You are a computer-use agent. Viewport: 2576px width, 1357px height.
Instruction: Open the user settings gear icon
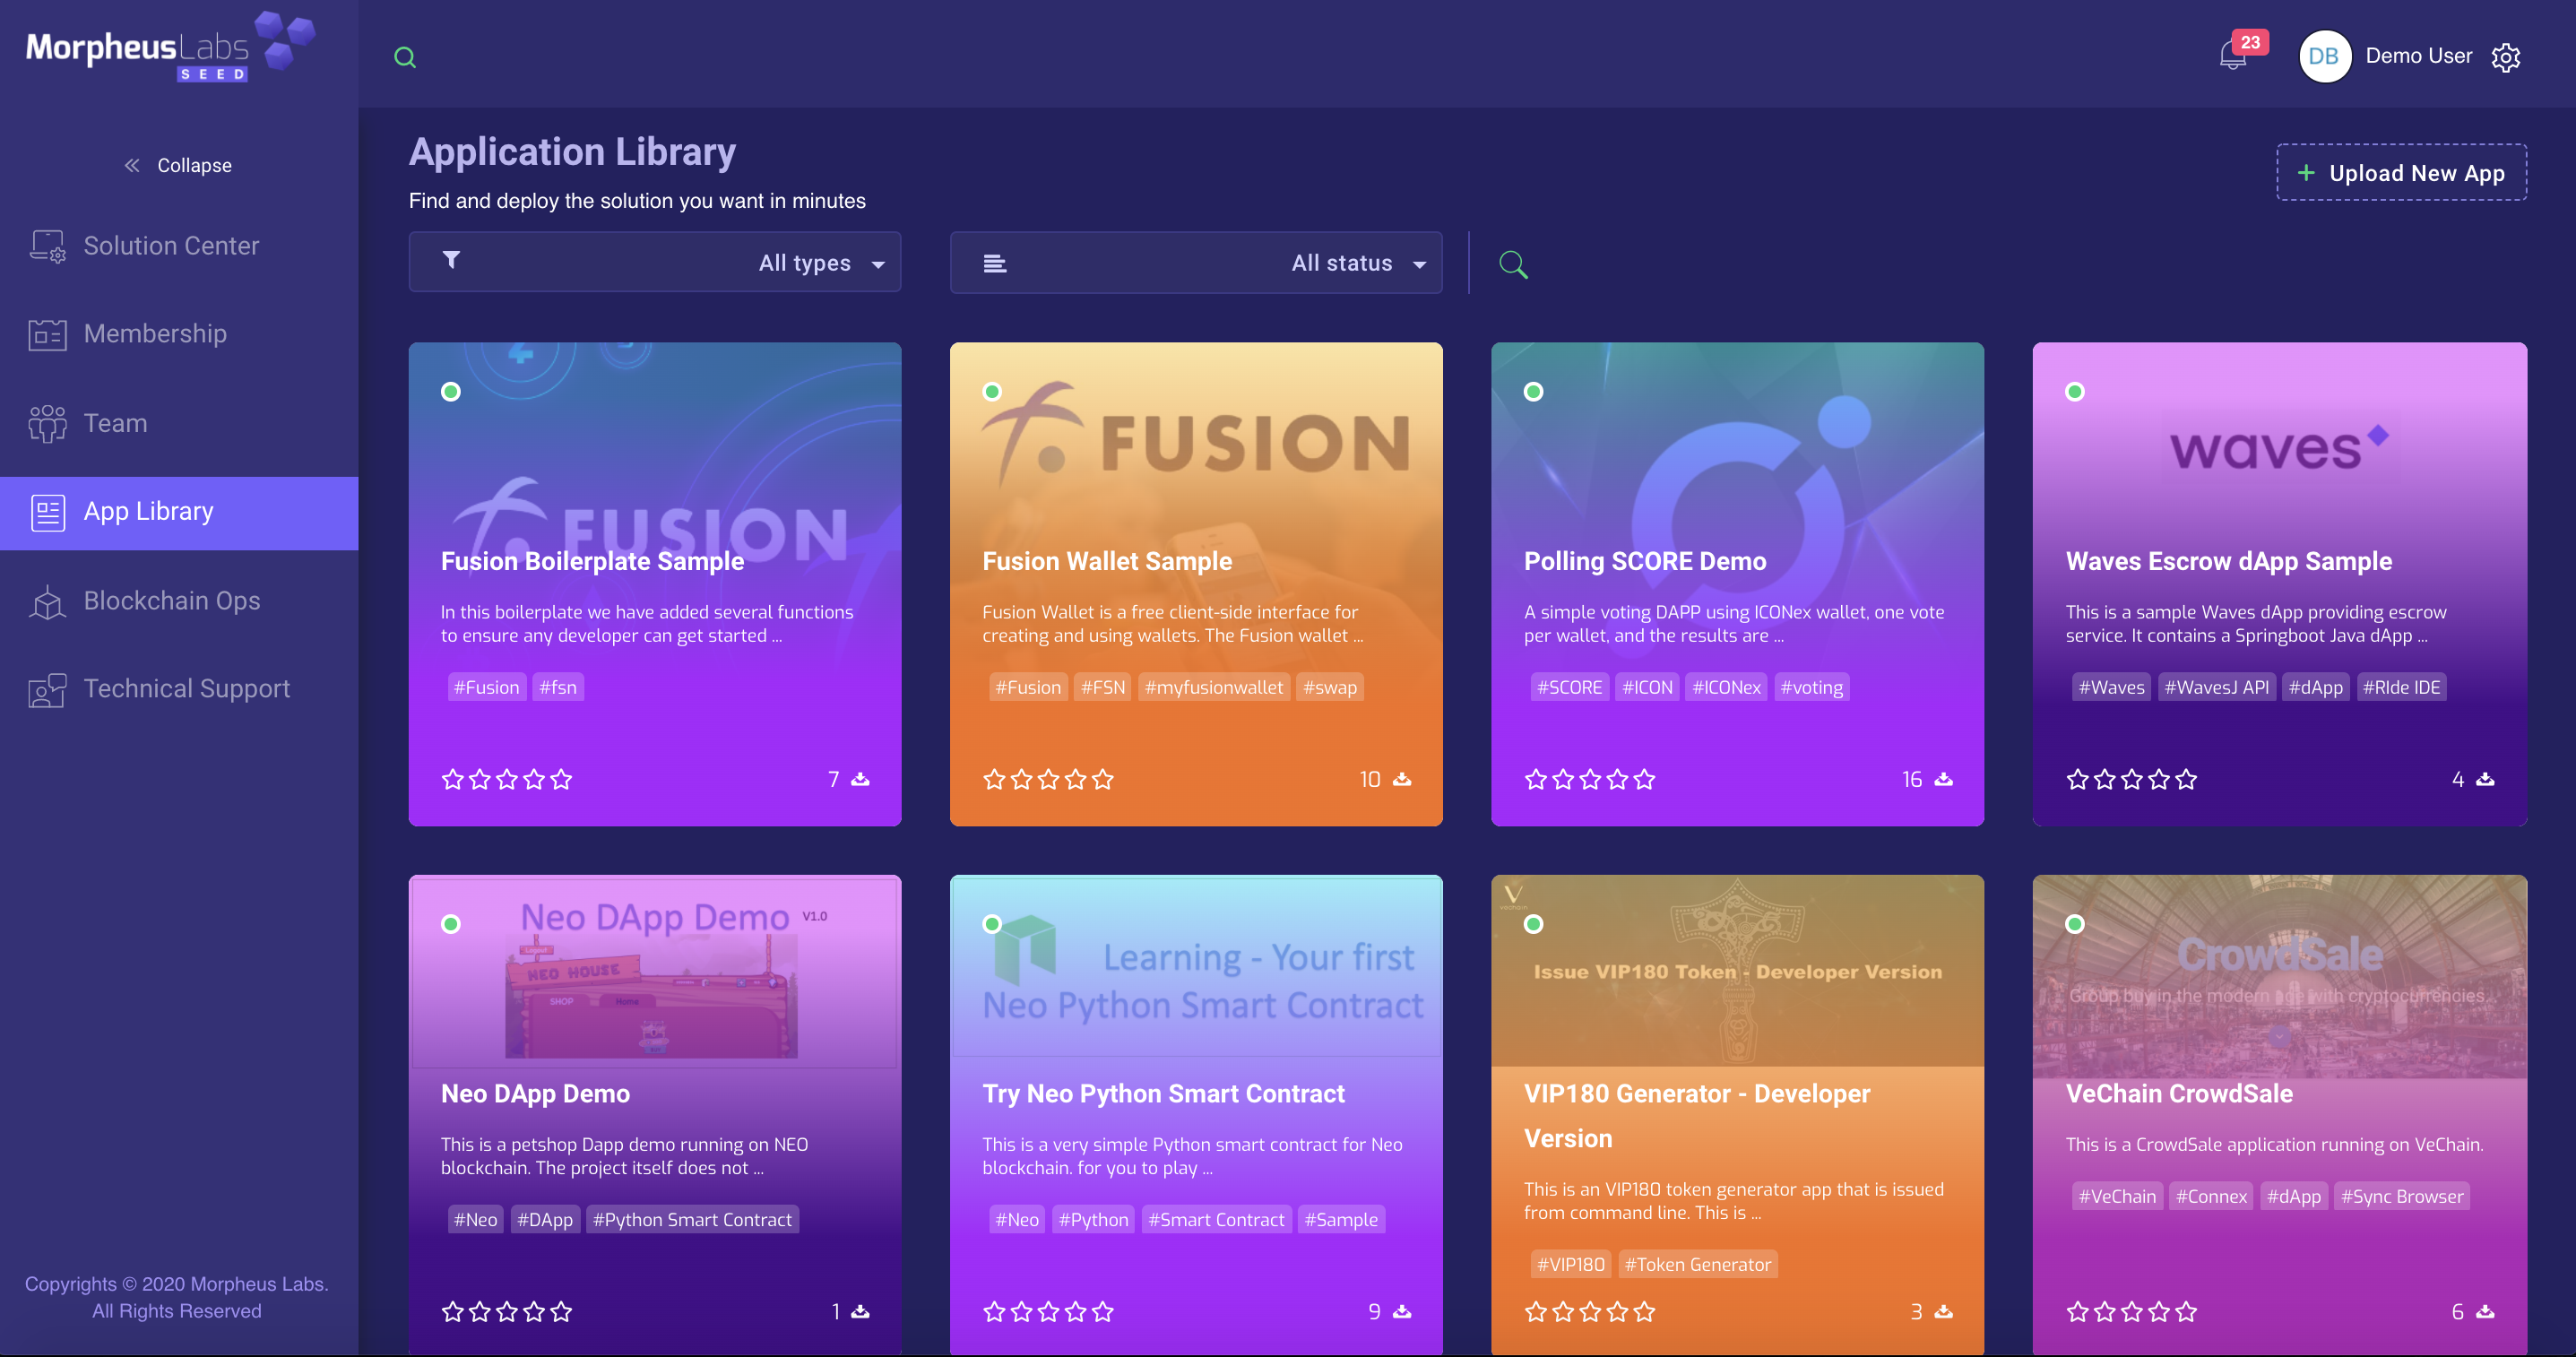point(2505,57)
